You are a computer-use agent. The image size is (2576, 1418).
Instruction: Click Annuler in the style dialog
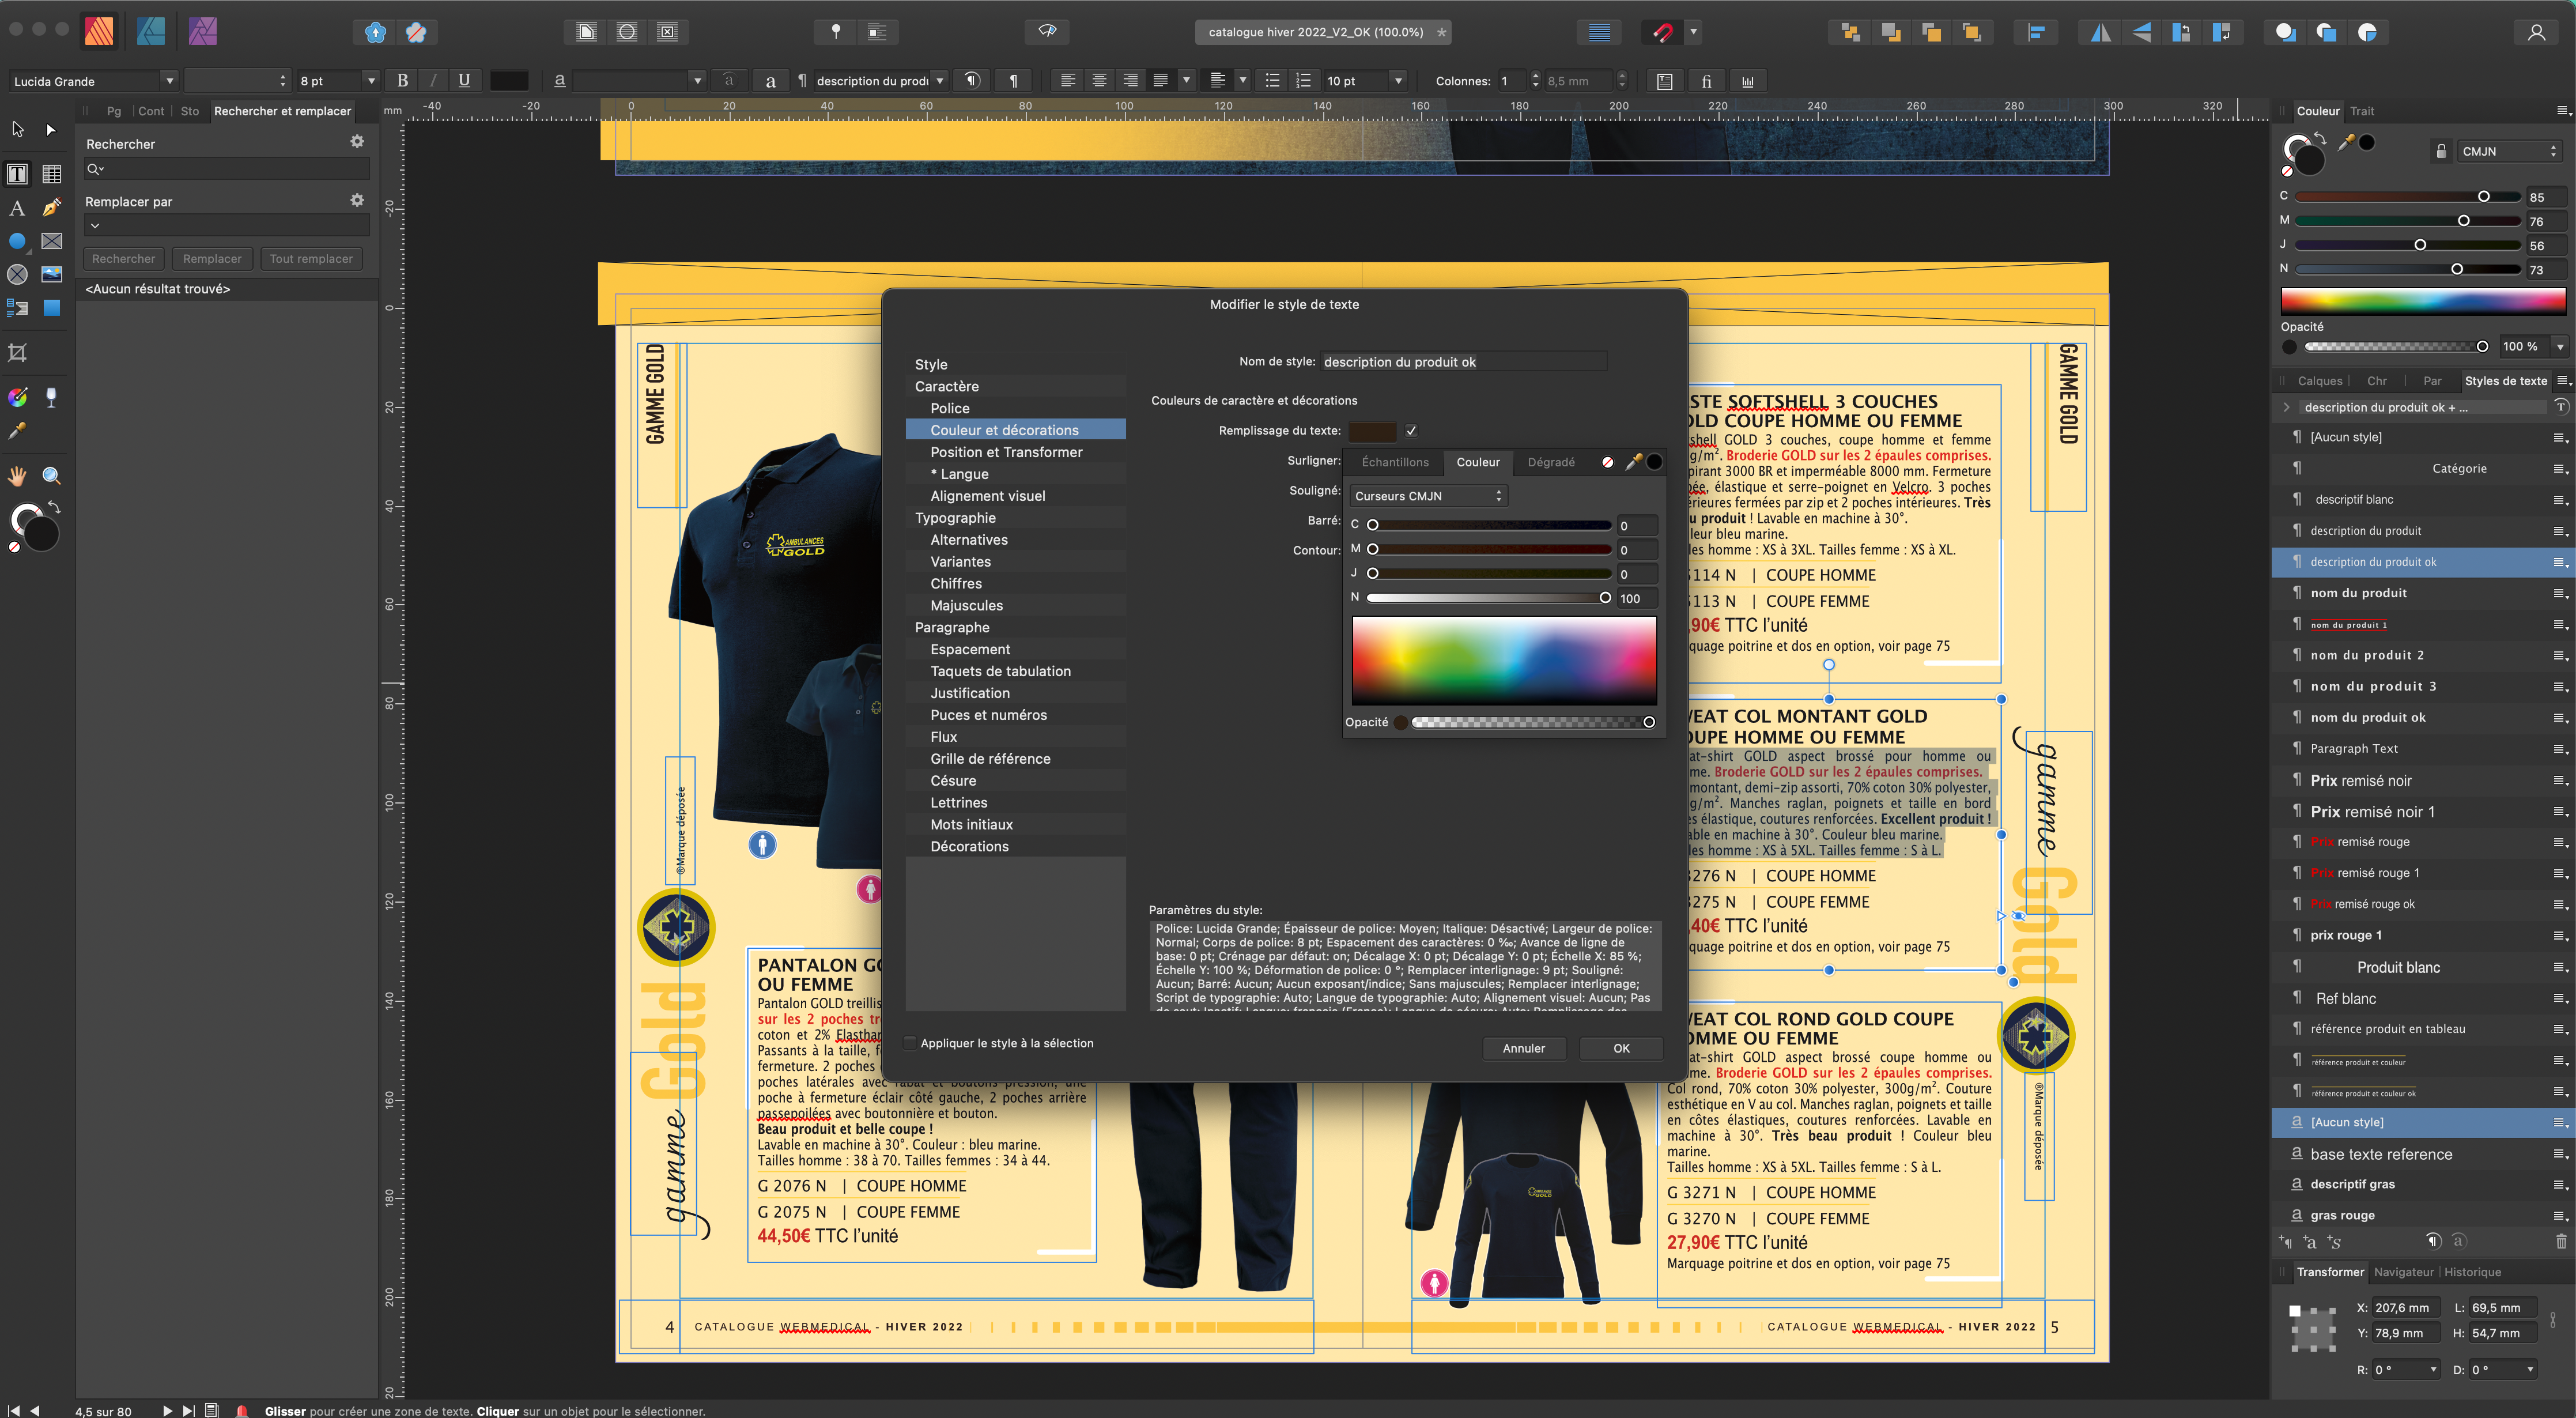tap(1523, 1048)
